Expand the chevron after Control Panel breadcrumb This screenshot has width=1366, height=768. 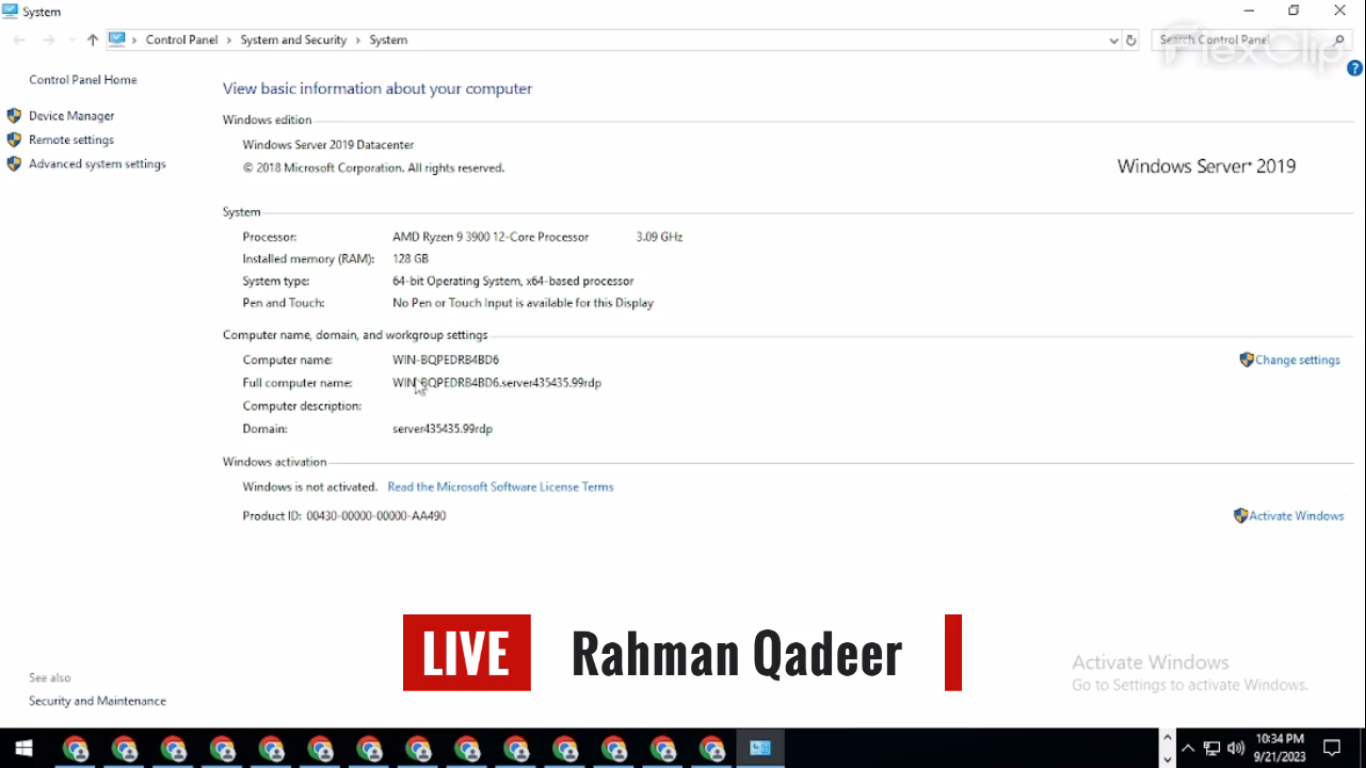click(x=229, y=40)
